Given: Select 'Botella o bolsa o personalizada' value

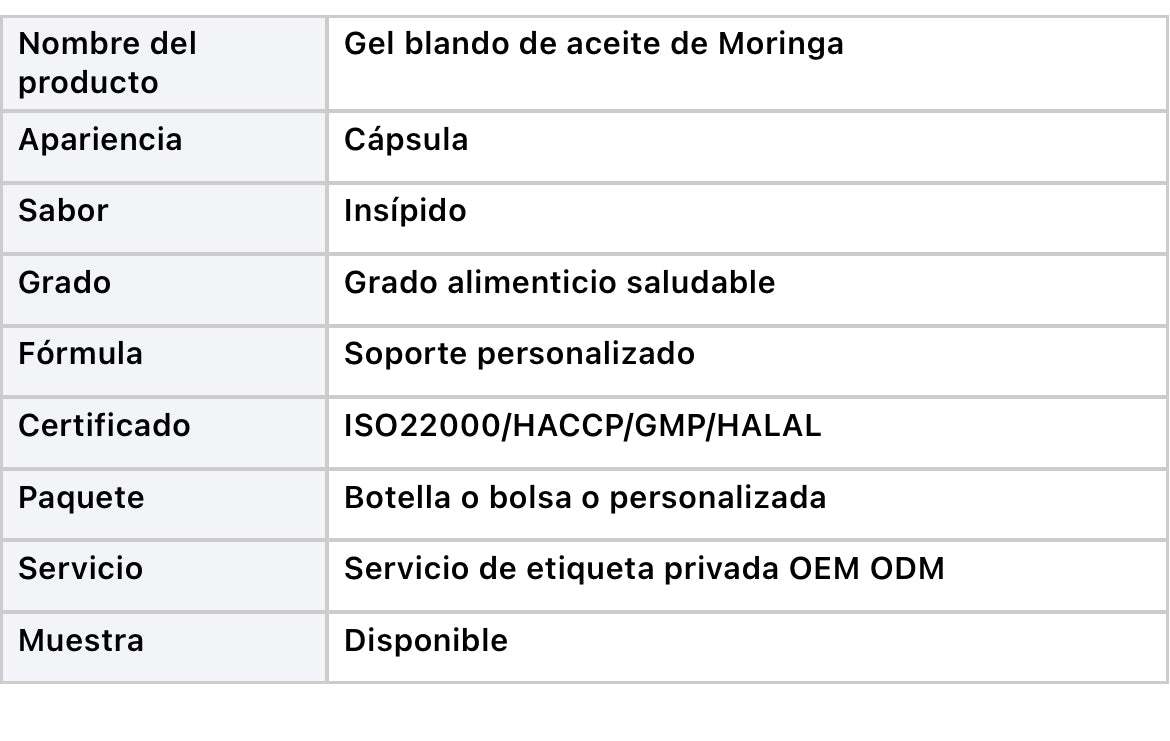Looking at the screenshot, I should point(585,498).
